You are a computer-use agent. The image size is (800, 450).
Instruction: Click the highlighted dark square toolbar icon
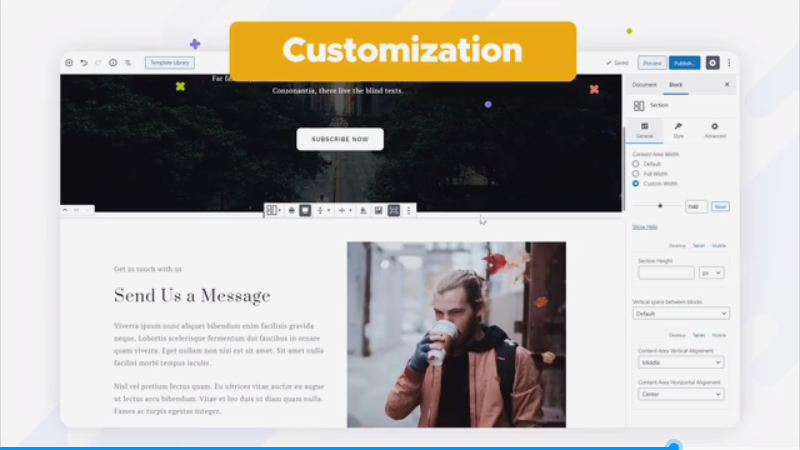tap(305, 210)
